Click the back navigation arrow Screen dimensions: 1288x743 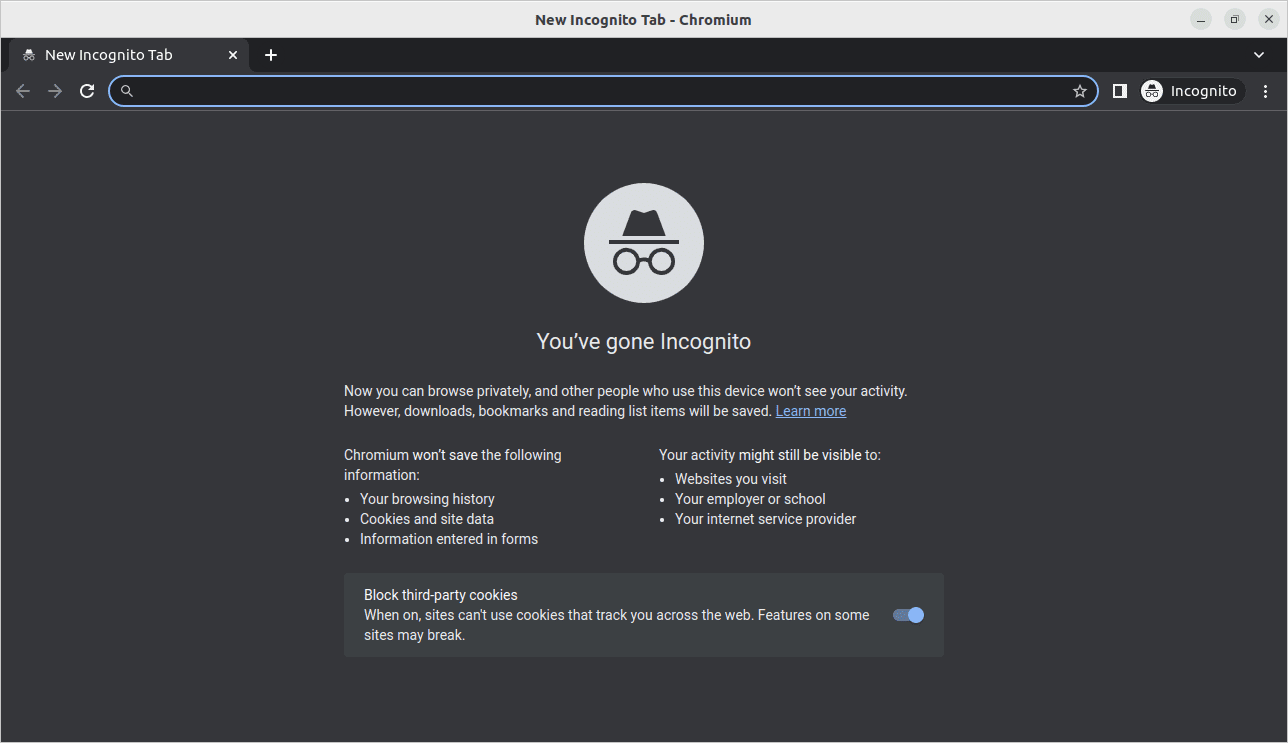pyautogui.click(x=22, y=90)
